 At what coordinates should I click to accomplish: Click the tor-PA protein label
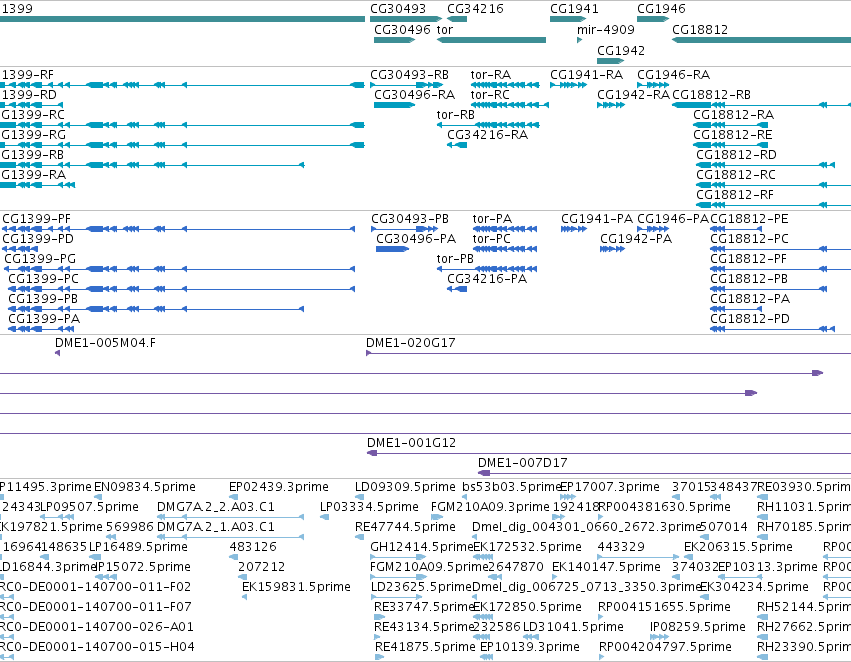coord(492,219)
